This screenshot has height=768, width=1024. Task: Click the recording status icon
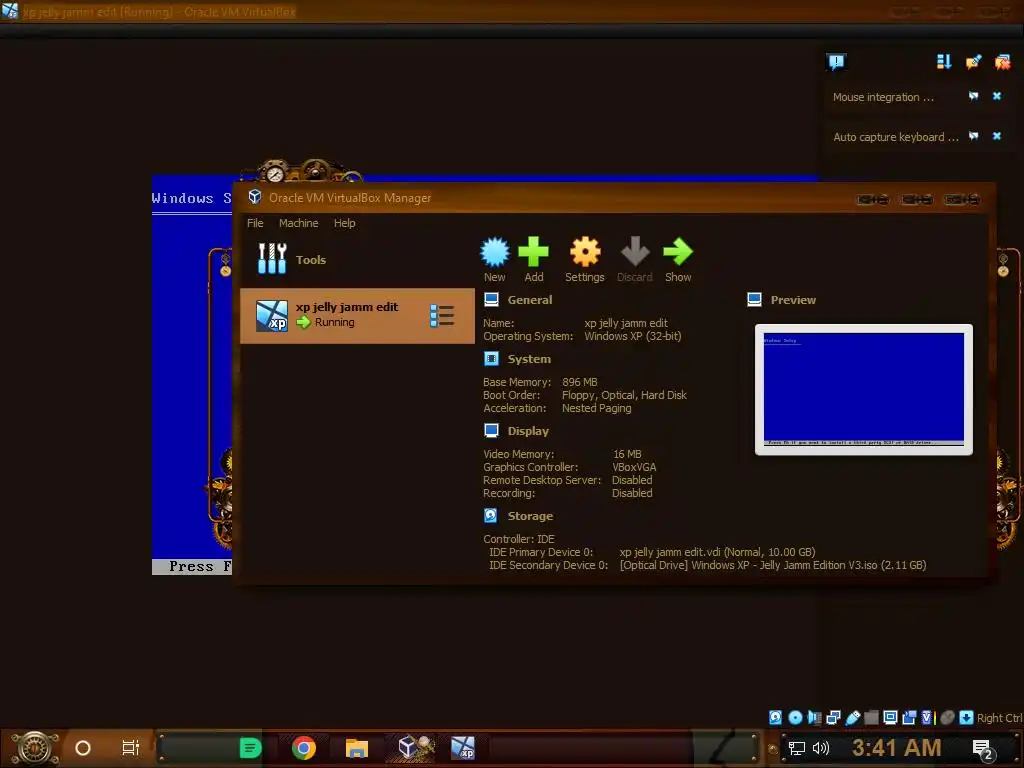click(909, 717)
